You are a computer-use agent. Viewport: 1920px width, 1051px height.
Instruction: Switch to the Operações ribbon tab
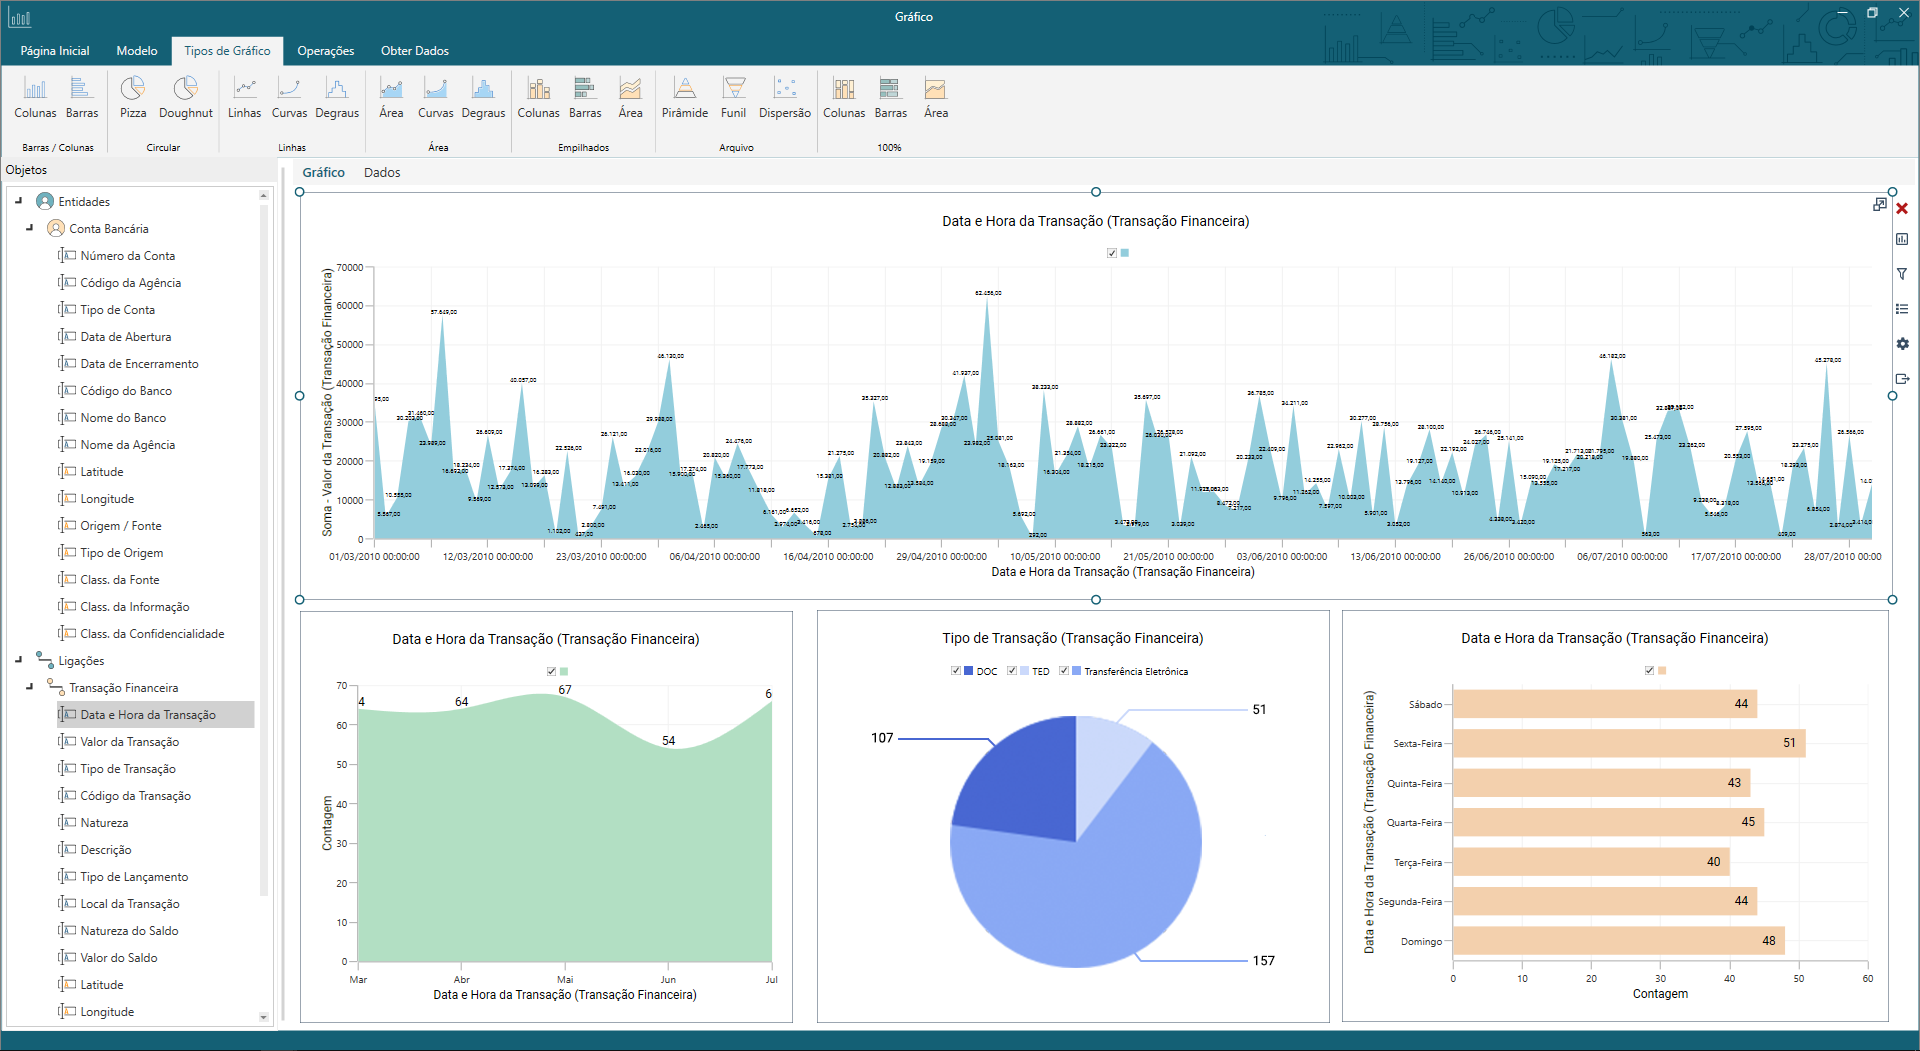[x=325, y=50]
